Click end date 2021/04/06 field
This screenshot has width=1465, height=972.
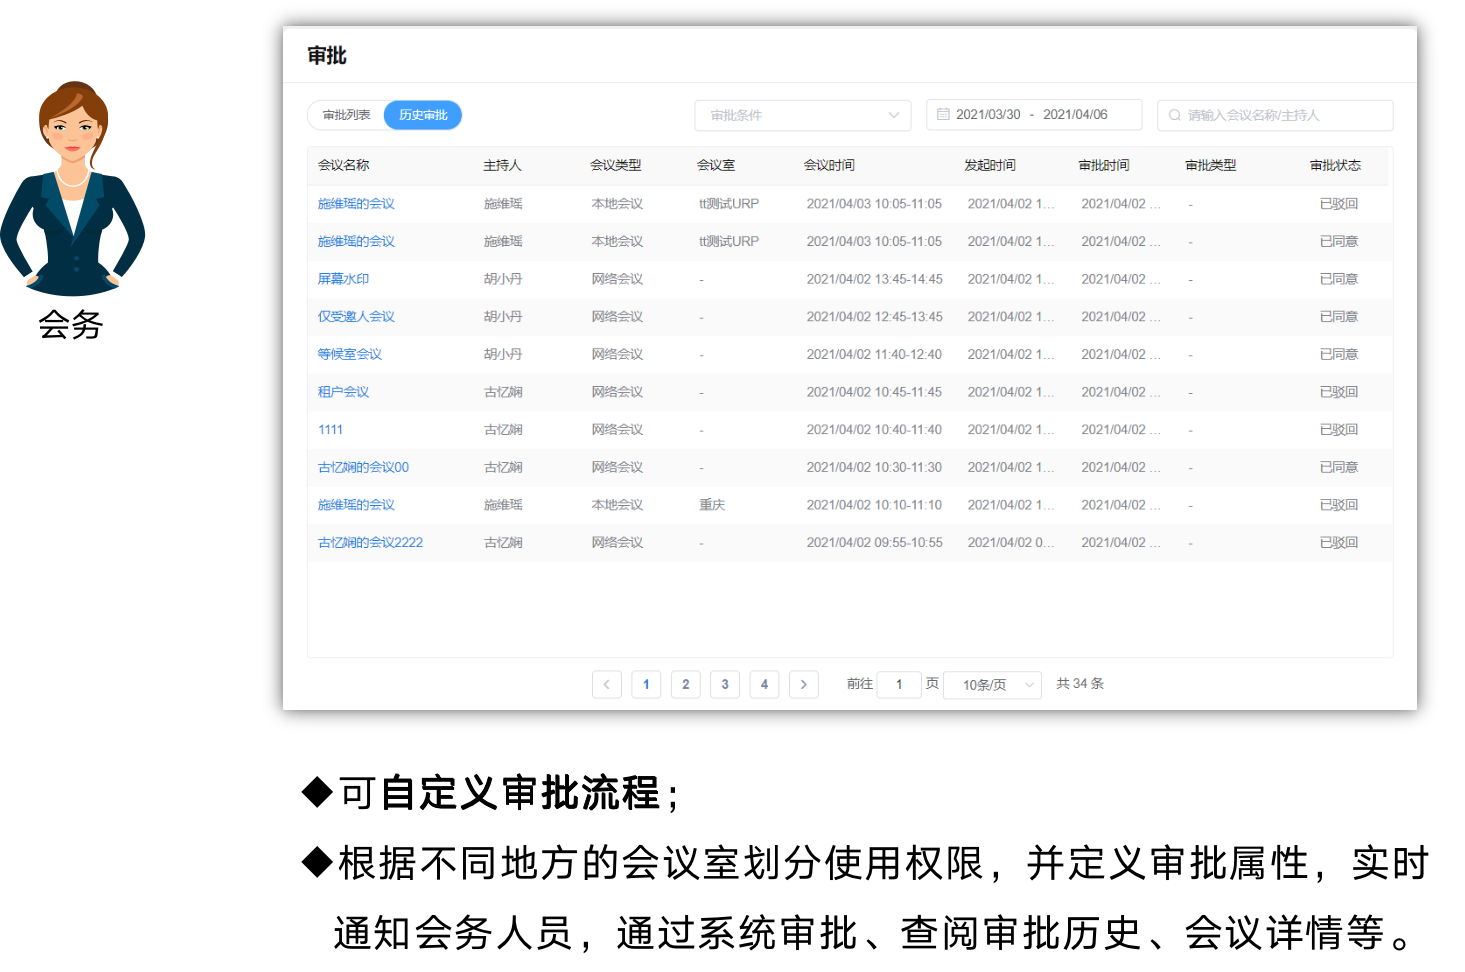[x=1075, y=115]
